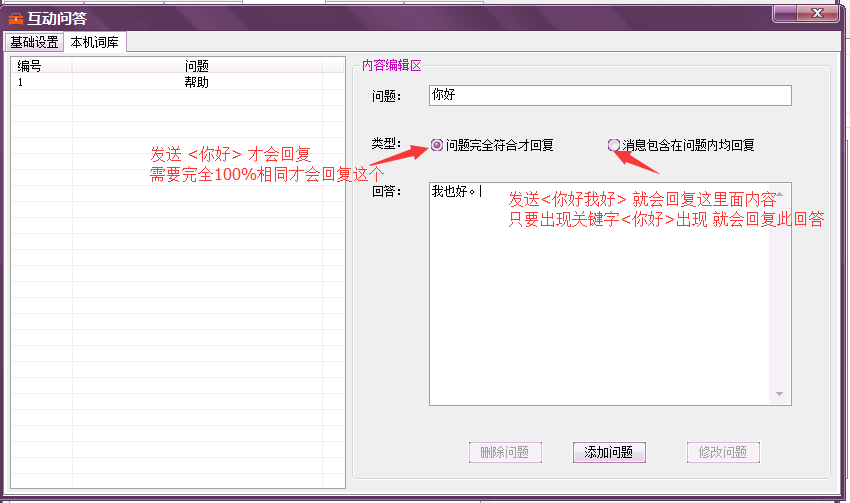Click the 问题 text field containing 你好
The image size is (850, 503).
(x=609, y=95)
